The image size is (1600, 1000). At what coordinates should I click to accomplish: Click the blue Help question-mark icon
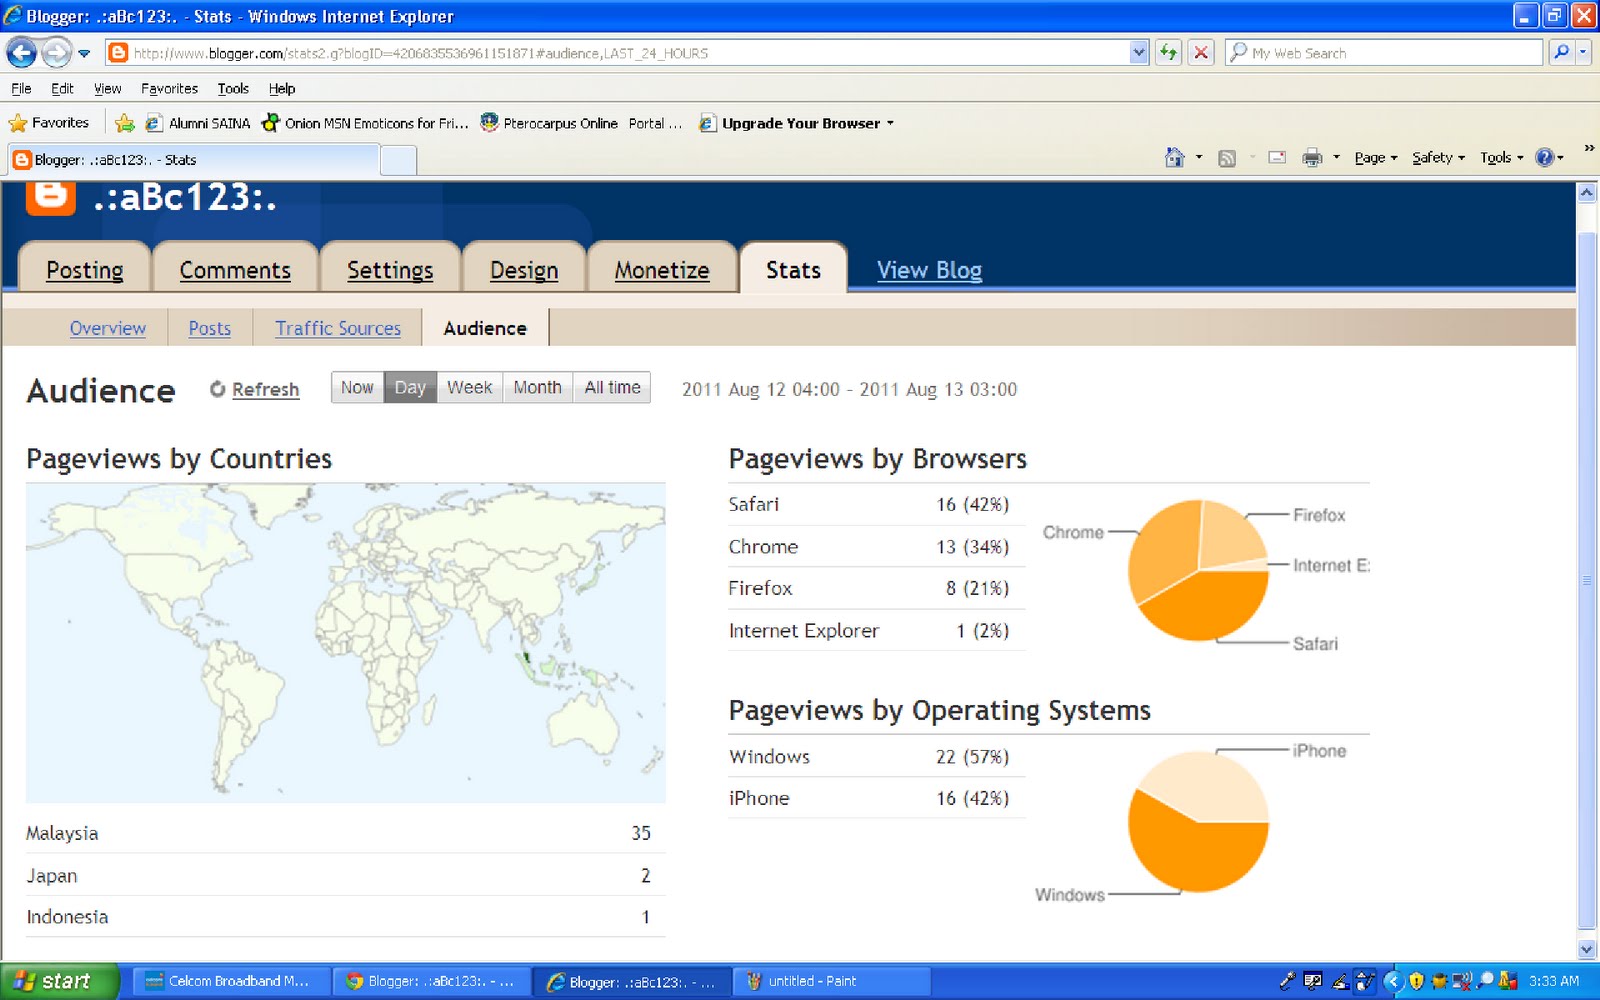[x=1545, y=158]
